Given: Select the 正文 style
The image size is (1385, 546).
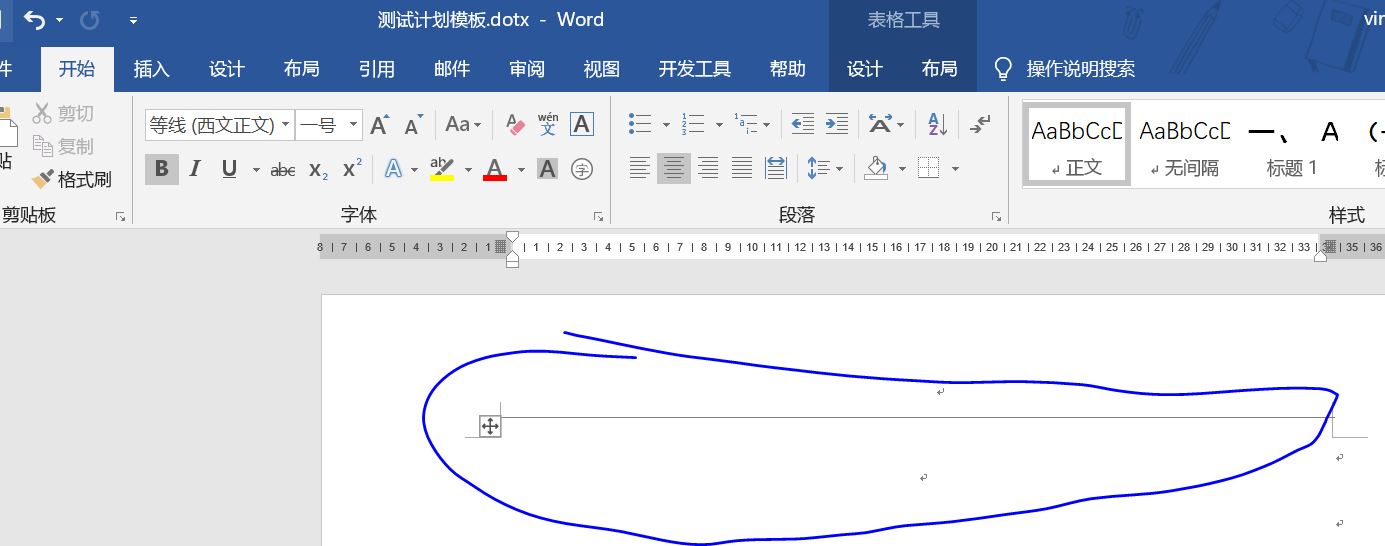Looking at the screenshot, I should (1077, 144).
